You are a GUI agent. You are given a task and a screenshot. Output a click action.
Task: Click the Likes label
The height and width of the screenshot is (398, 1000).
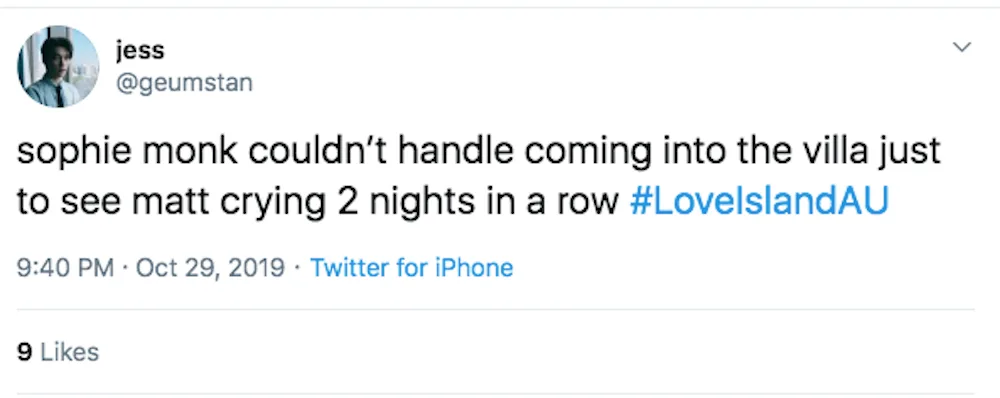tap(70, 352)
